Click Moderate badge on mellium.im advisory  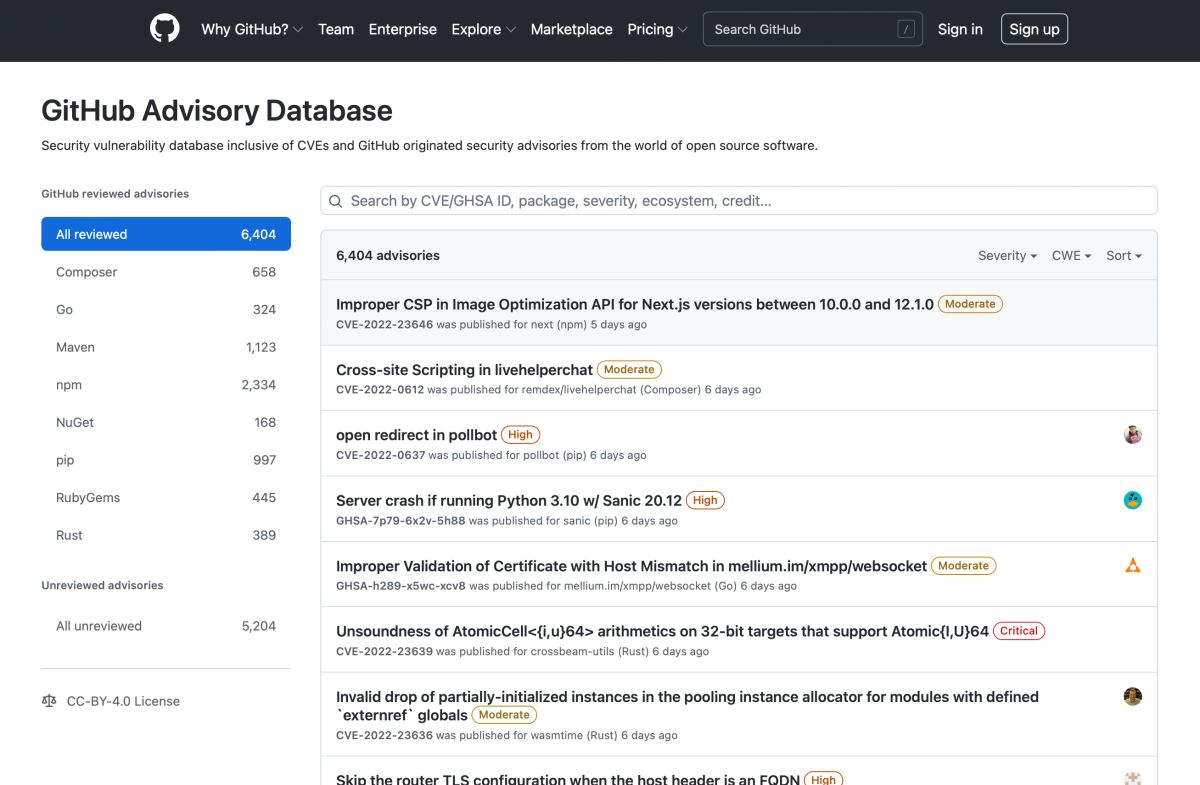point(964,566)
